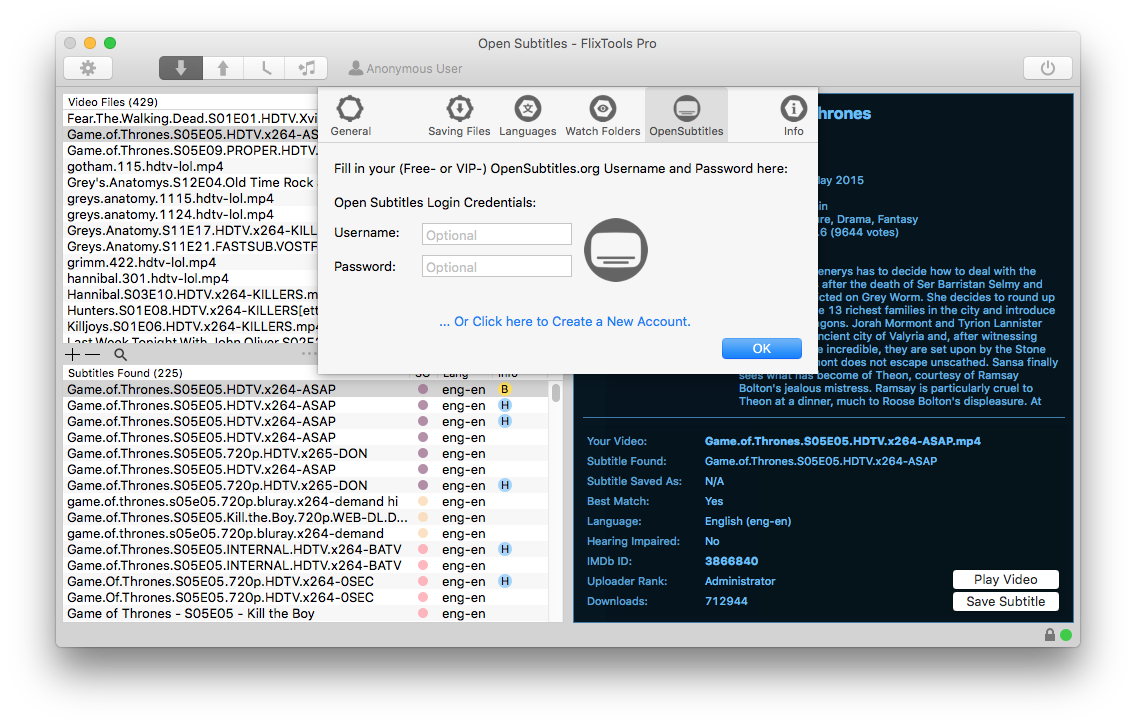The height and width of the screenshot is (727, 1136).
Task: Click the IMDb ID 3866840 value
Action: (731, 561)
